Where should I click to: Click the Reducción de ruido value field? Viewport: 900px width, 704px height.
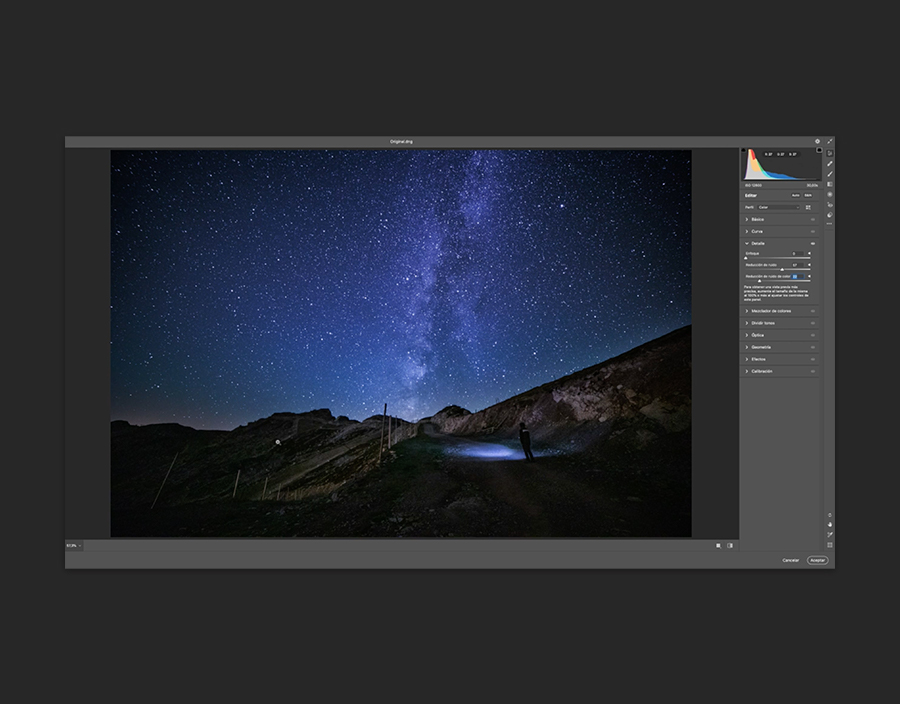(x=798, y=265)
